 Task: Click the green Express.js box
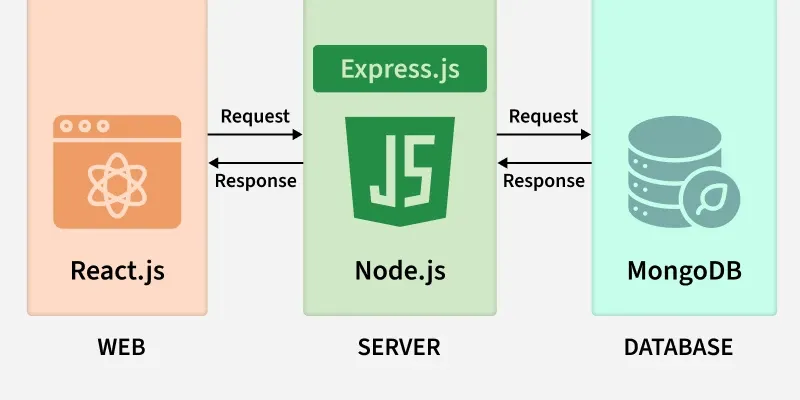(x=400, y=69)
